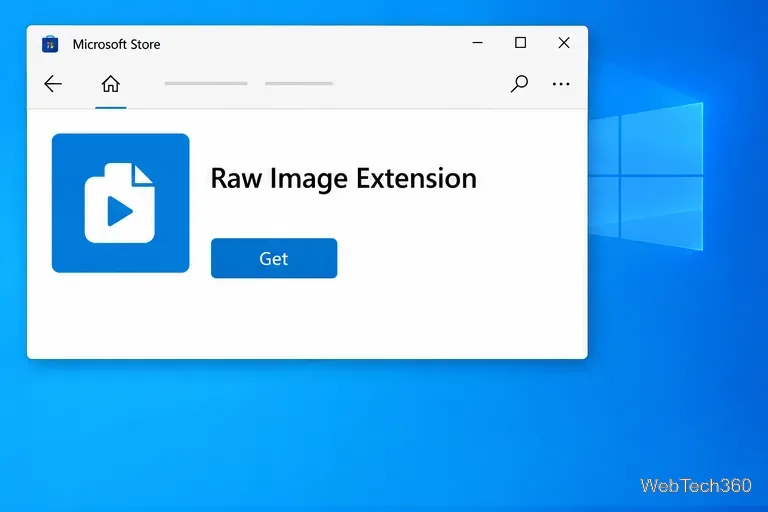768x512 pixels.
Task: Minimize the Microsoft Store window
Action: point(478,43)
